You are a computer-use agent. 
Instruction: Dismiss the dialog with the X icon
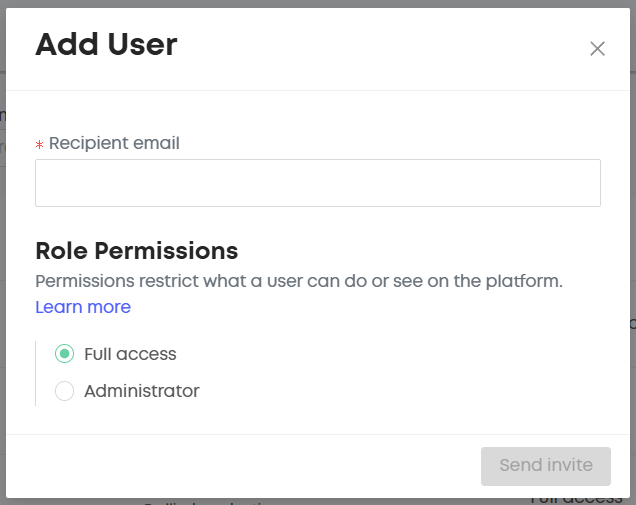(x=597, y=49)
